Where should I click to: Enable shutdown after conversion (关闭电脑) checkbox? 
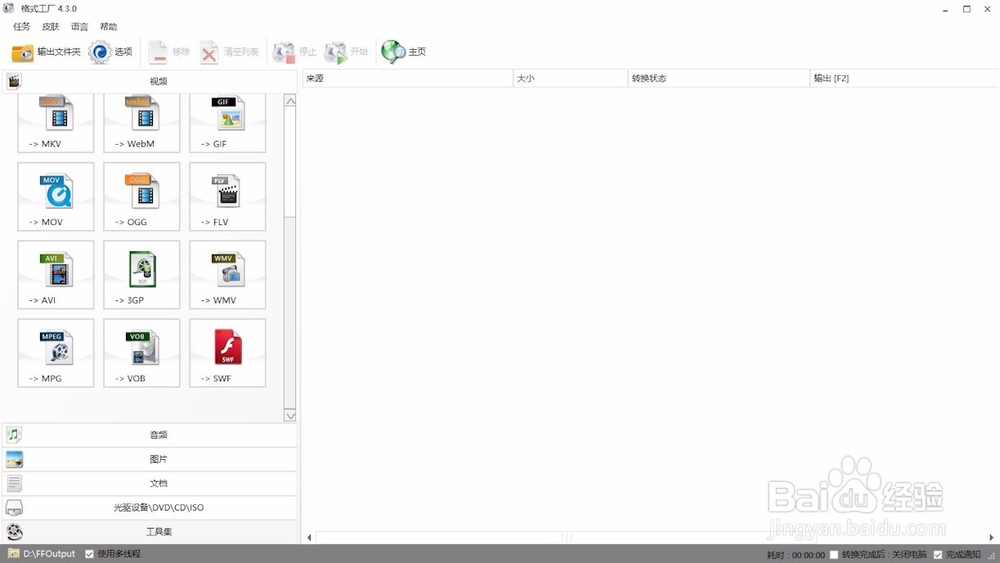(x=834, y=555)
